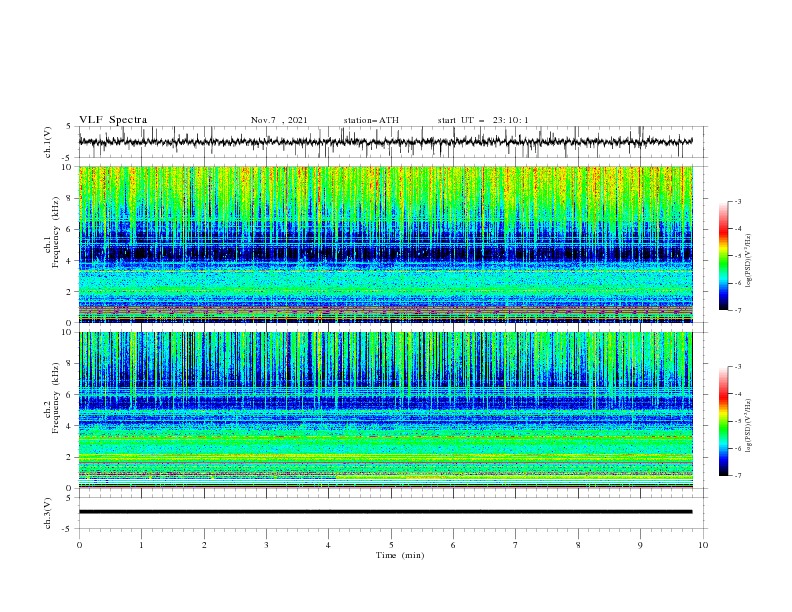
Task: Click the "station=ATH" header label
Action: tap(371, 120)
